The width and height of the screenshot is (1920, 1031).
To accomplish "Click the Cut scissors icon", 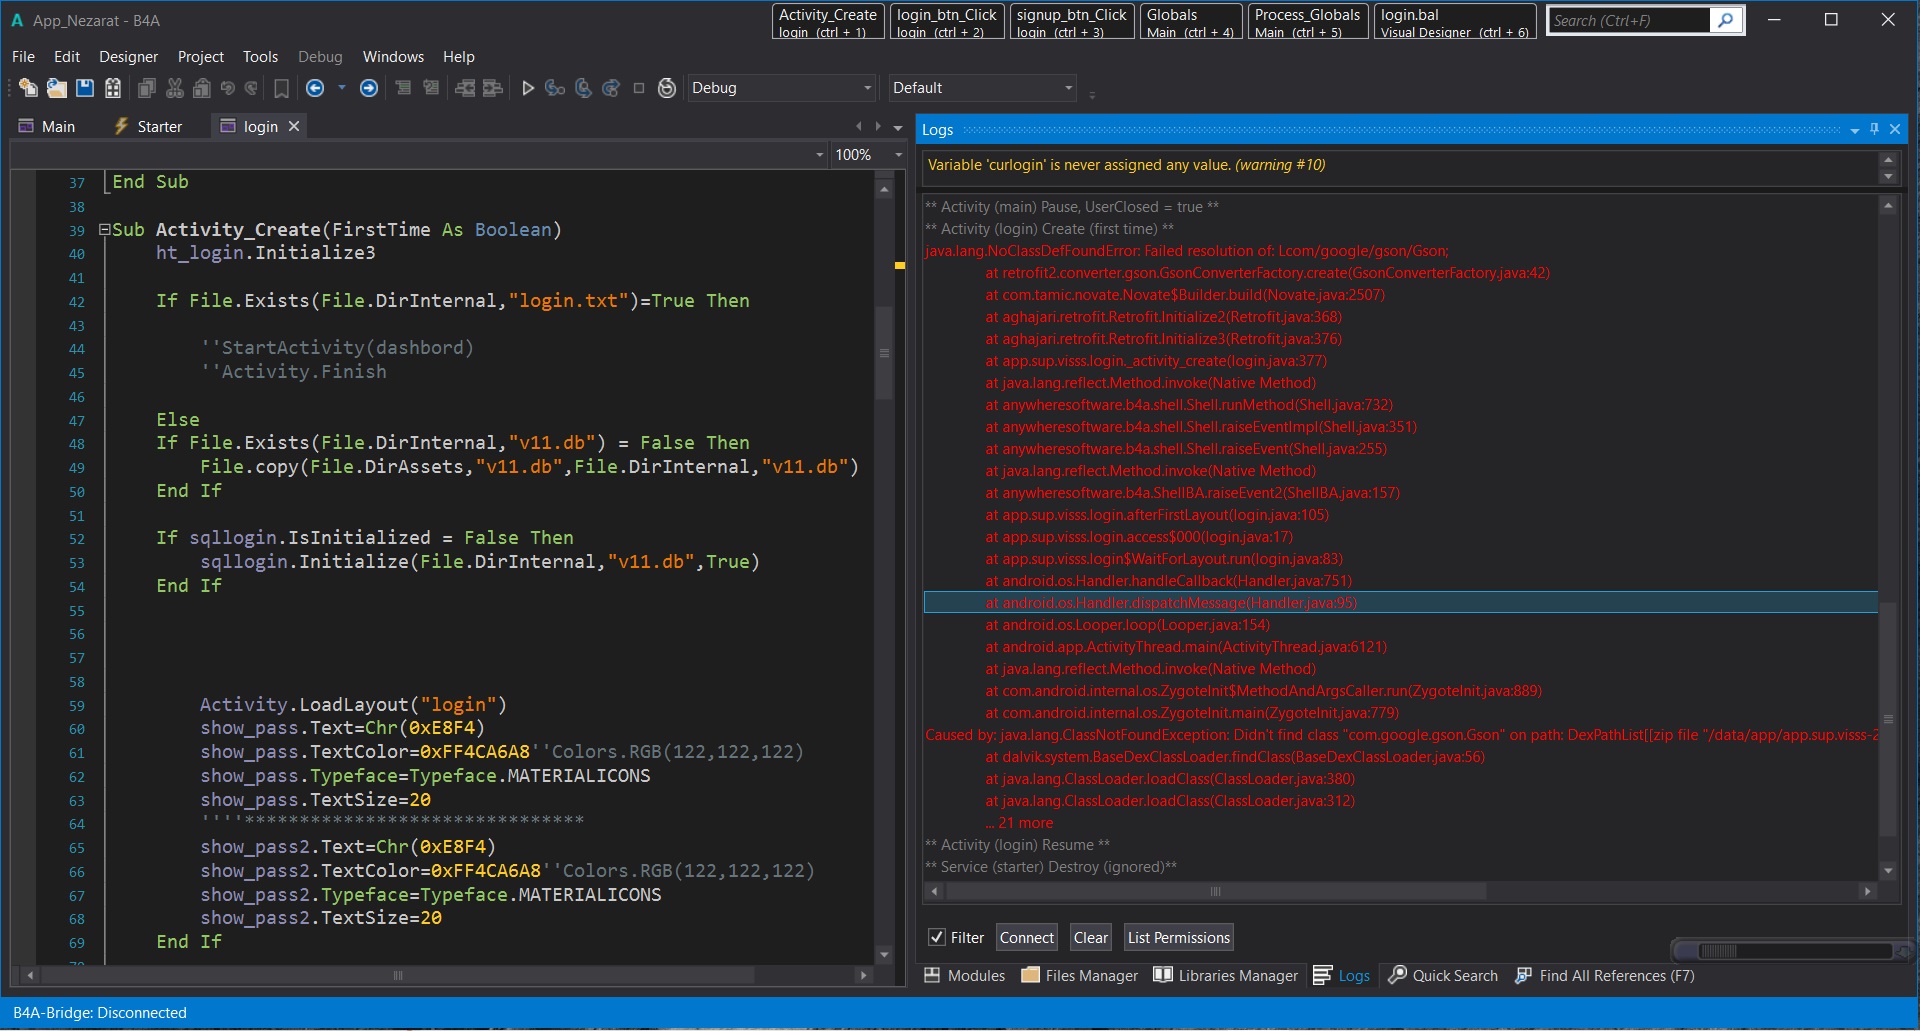I will click(175, 88).
